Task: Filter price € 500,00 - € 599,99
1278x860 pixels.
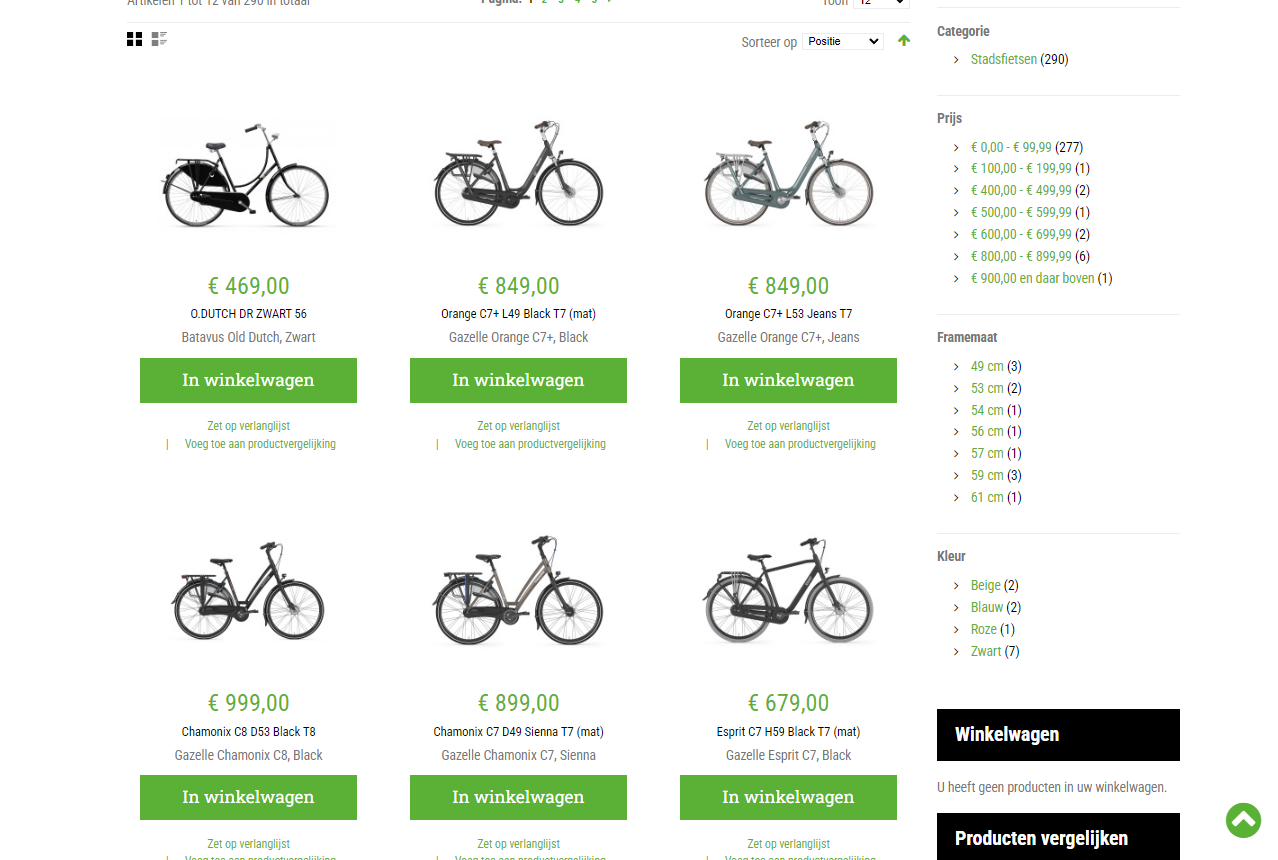Action: [1021, 213]
